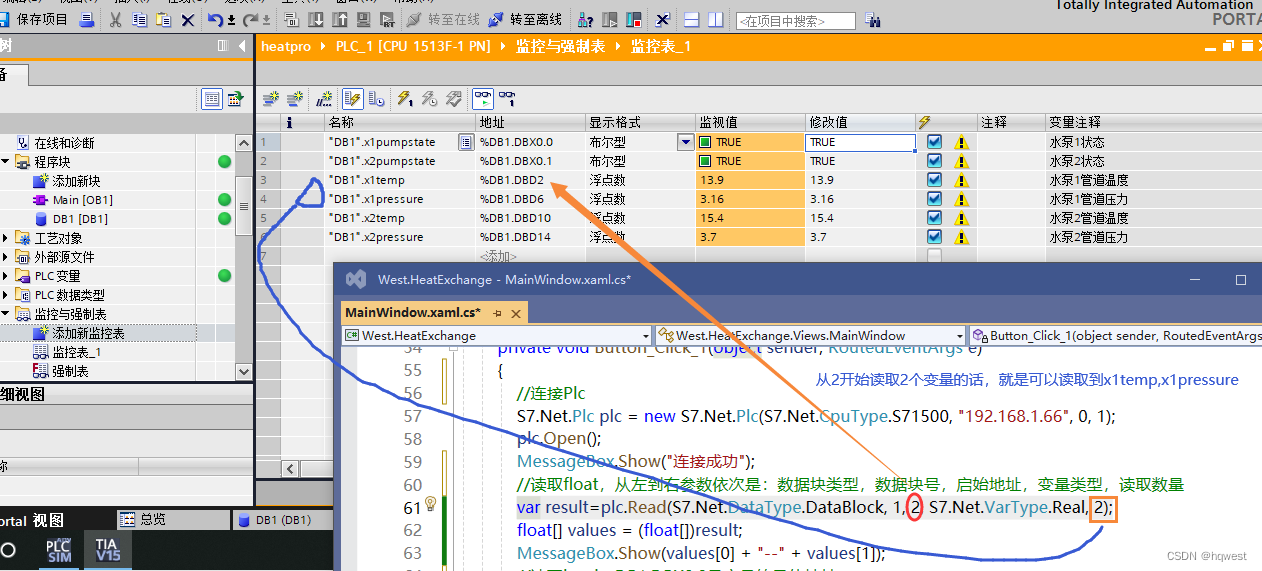Expand the 外部源文件 tree node

click(7, 257)
